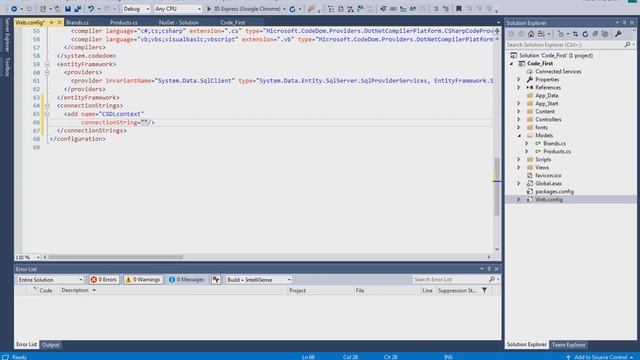
Task: Start debugging with IIS Express play button
Action: [x=209, y=9]
